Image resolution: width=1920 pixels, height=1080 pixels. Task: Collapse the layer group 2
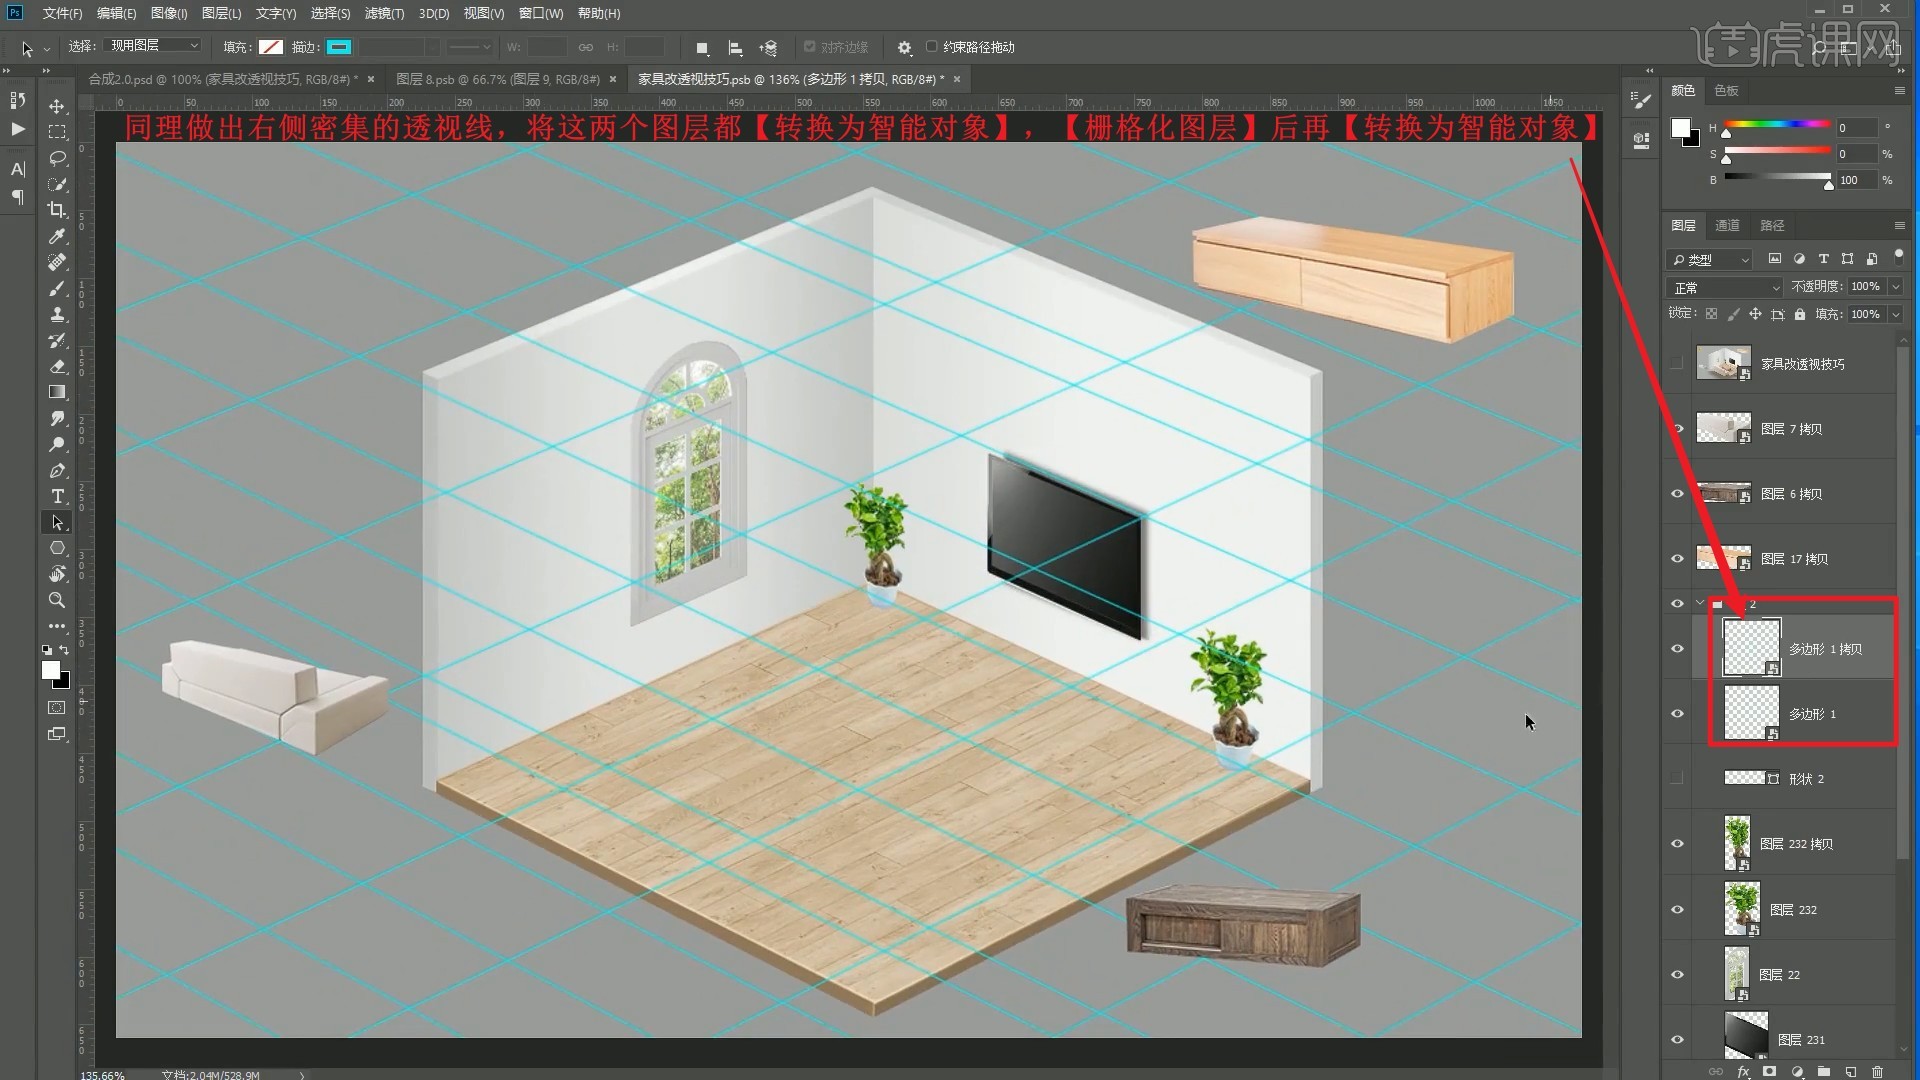tap(1700, 603)
